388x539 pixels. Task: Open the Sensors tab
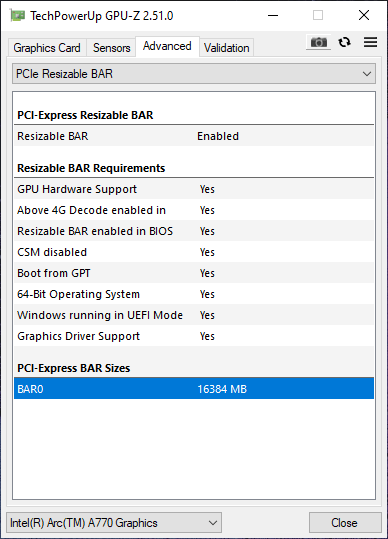coord(111,48)
